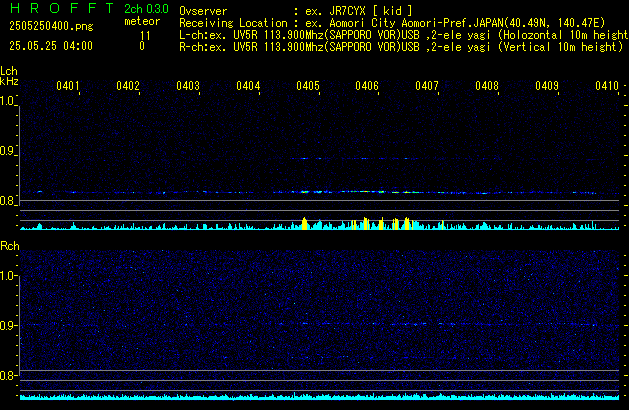Click the 0402 time marker
Image resolution: width=629 pixels, height=410 pixels.
128,86
